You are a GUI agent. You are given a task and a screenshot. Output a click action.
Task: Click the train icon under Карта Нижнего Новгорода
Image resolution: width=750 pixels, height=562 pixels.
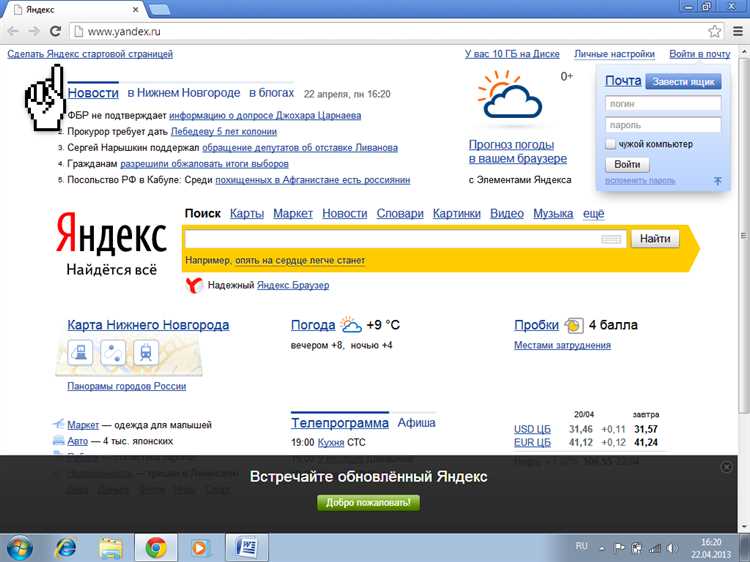pyautogui.click(x=146, y=352)
